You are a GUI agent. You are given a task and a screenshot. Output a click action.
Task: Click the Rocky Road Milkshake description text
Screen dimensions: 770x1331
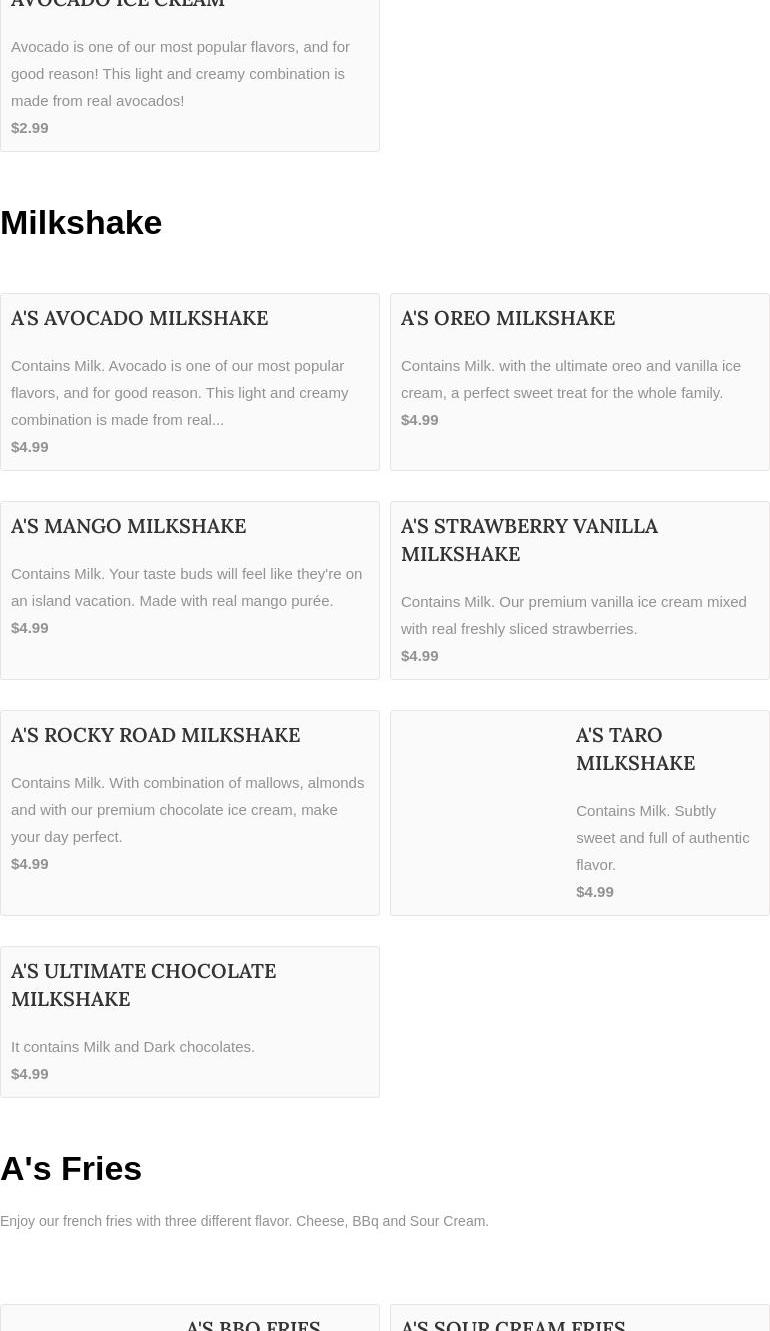point(187,810)
